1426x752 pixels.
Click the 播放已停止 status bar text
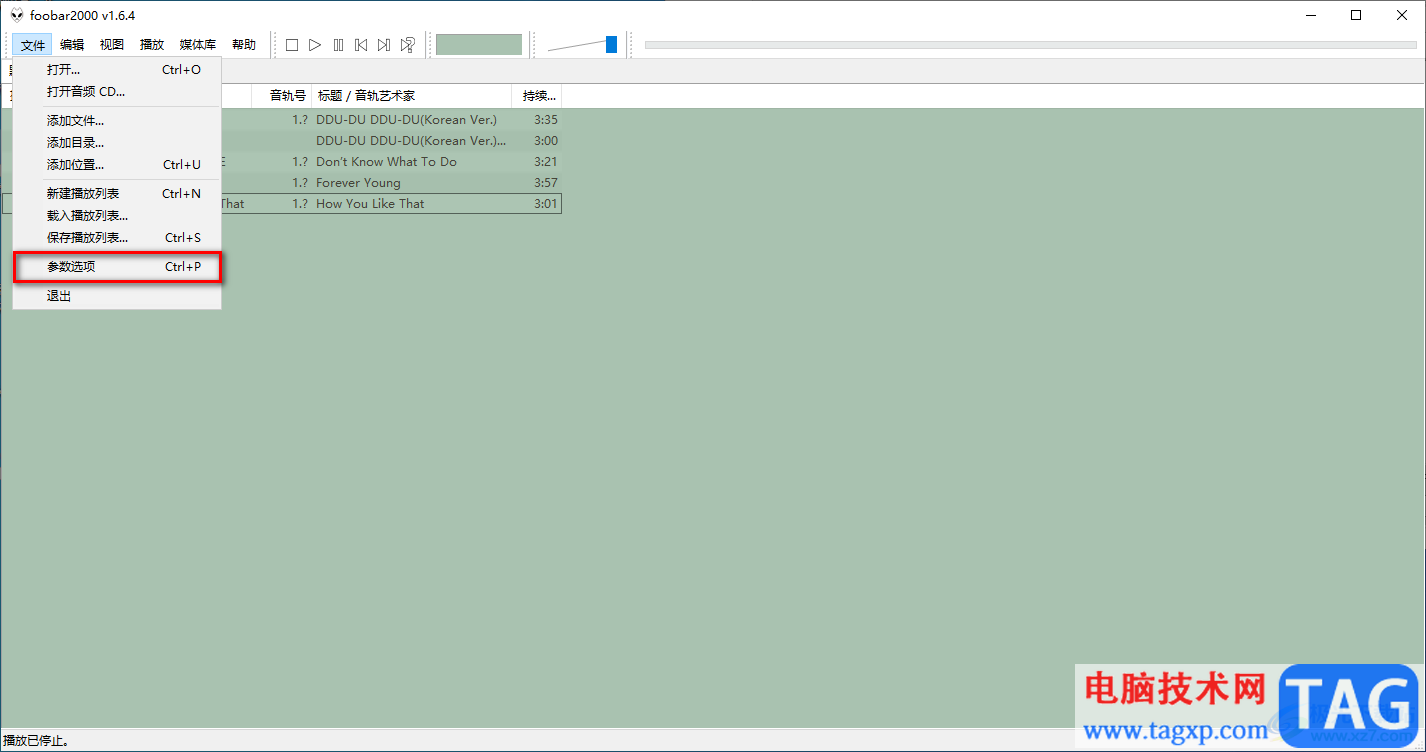coord(36,741)
